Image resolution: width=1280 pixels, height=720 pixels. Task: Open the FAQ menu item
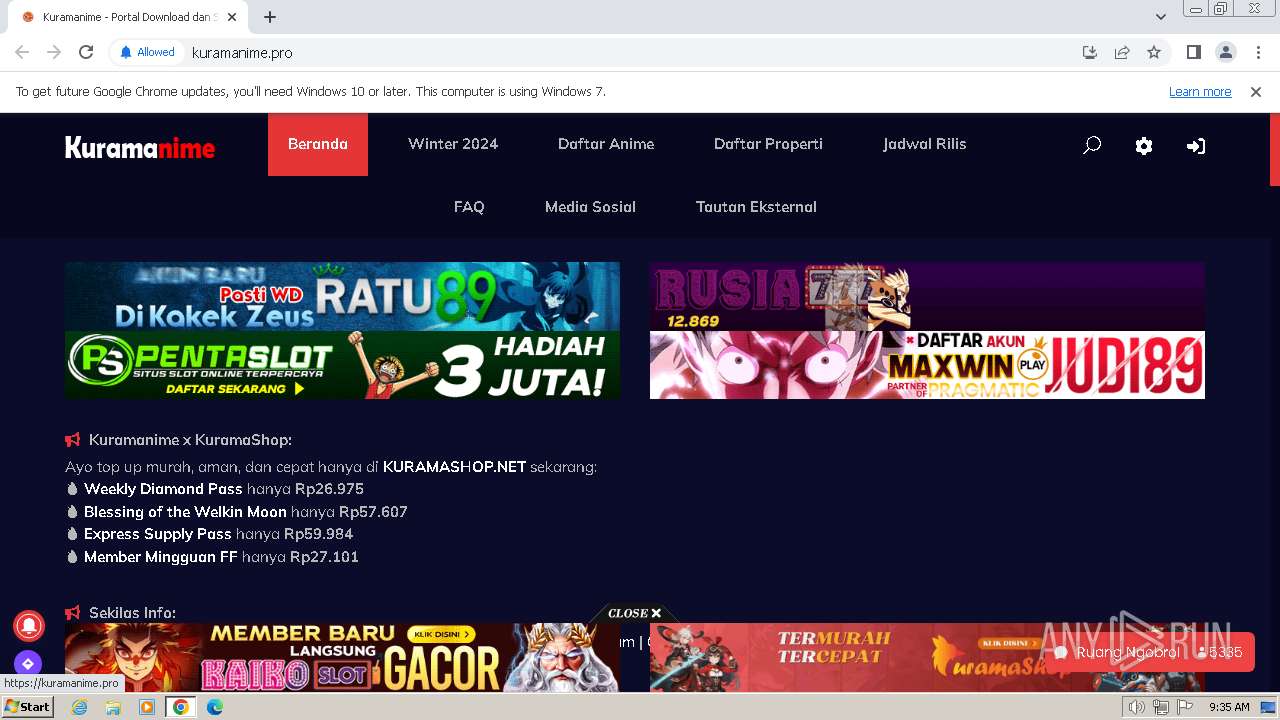[x=469, y=207]
